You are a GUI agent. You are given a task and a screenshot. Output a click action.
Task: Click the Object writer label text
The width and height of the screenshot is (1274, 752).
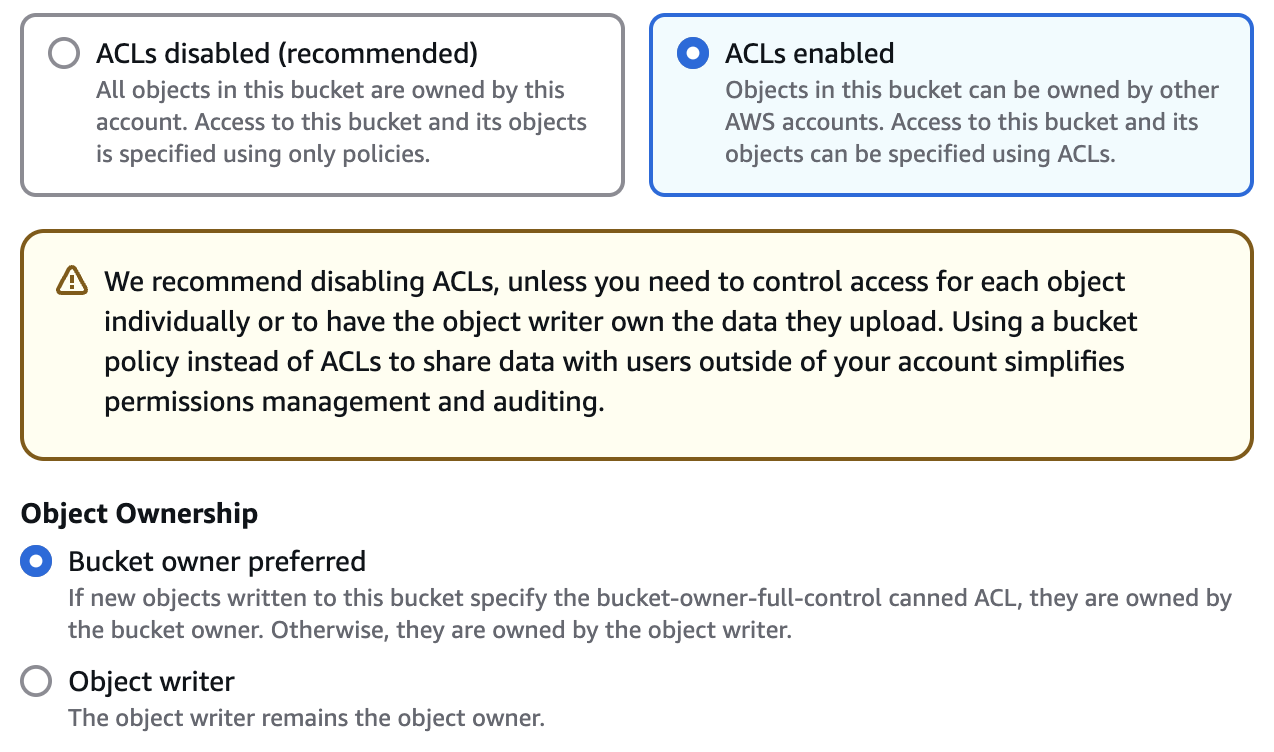pyautogui.click(x=151, y=681)
